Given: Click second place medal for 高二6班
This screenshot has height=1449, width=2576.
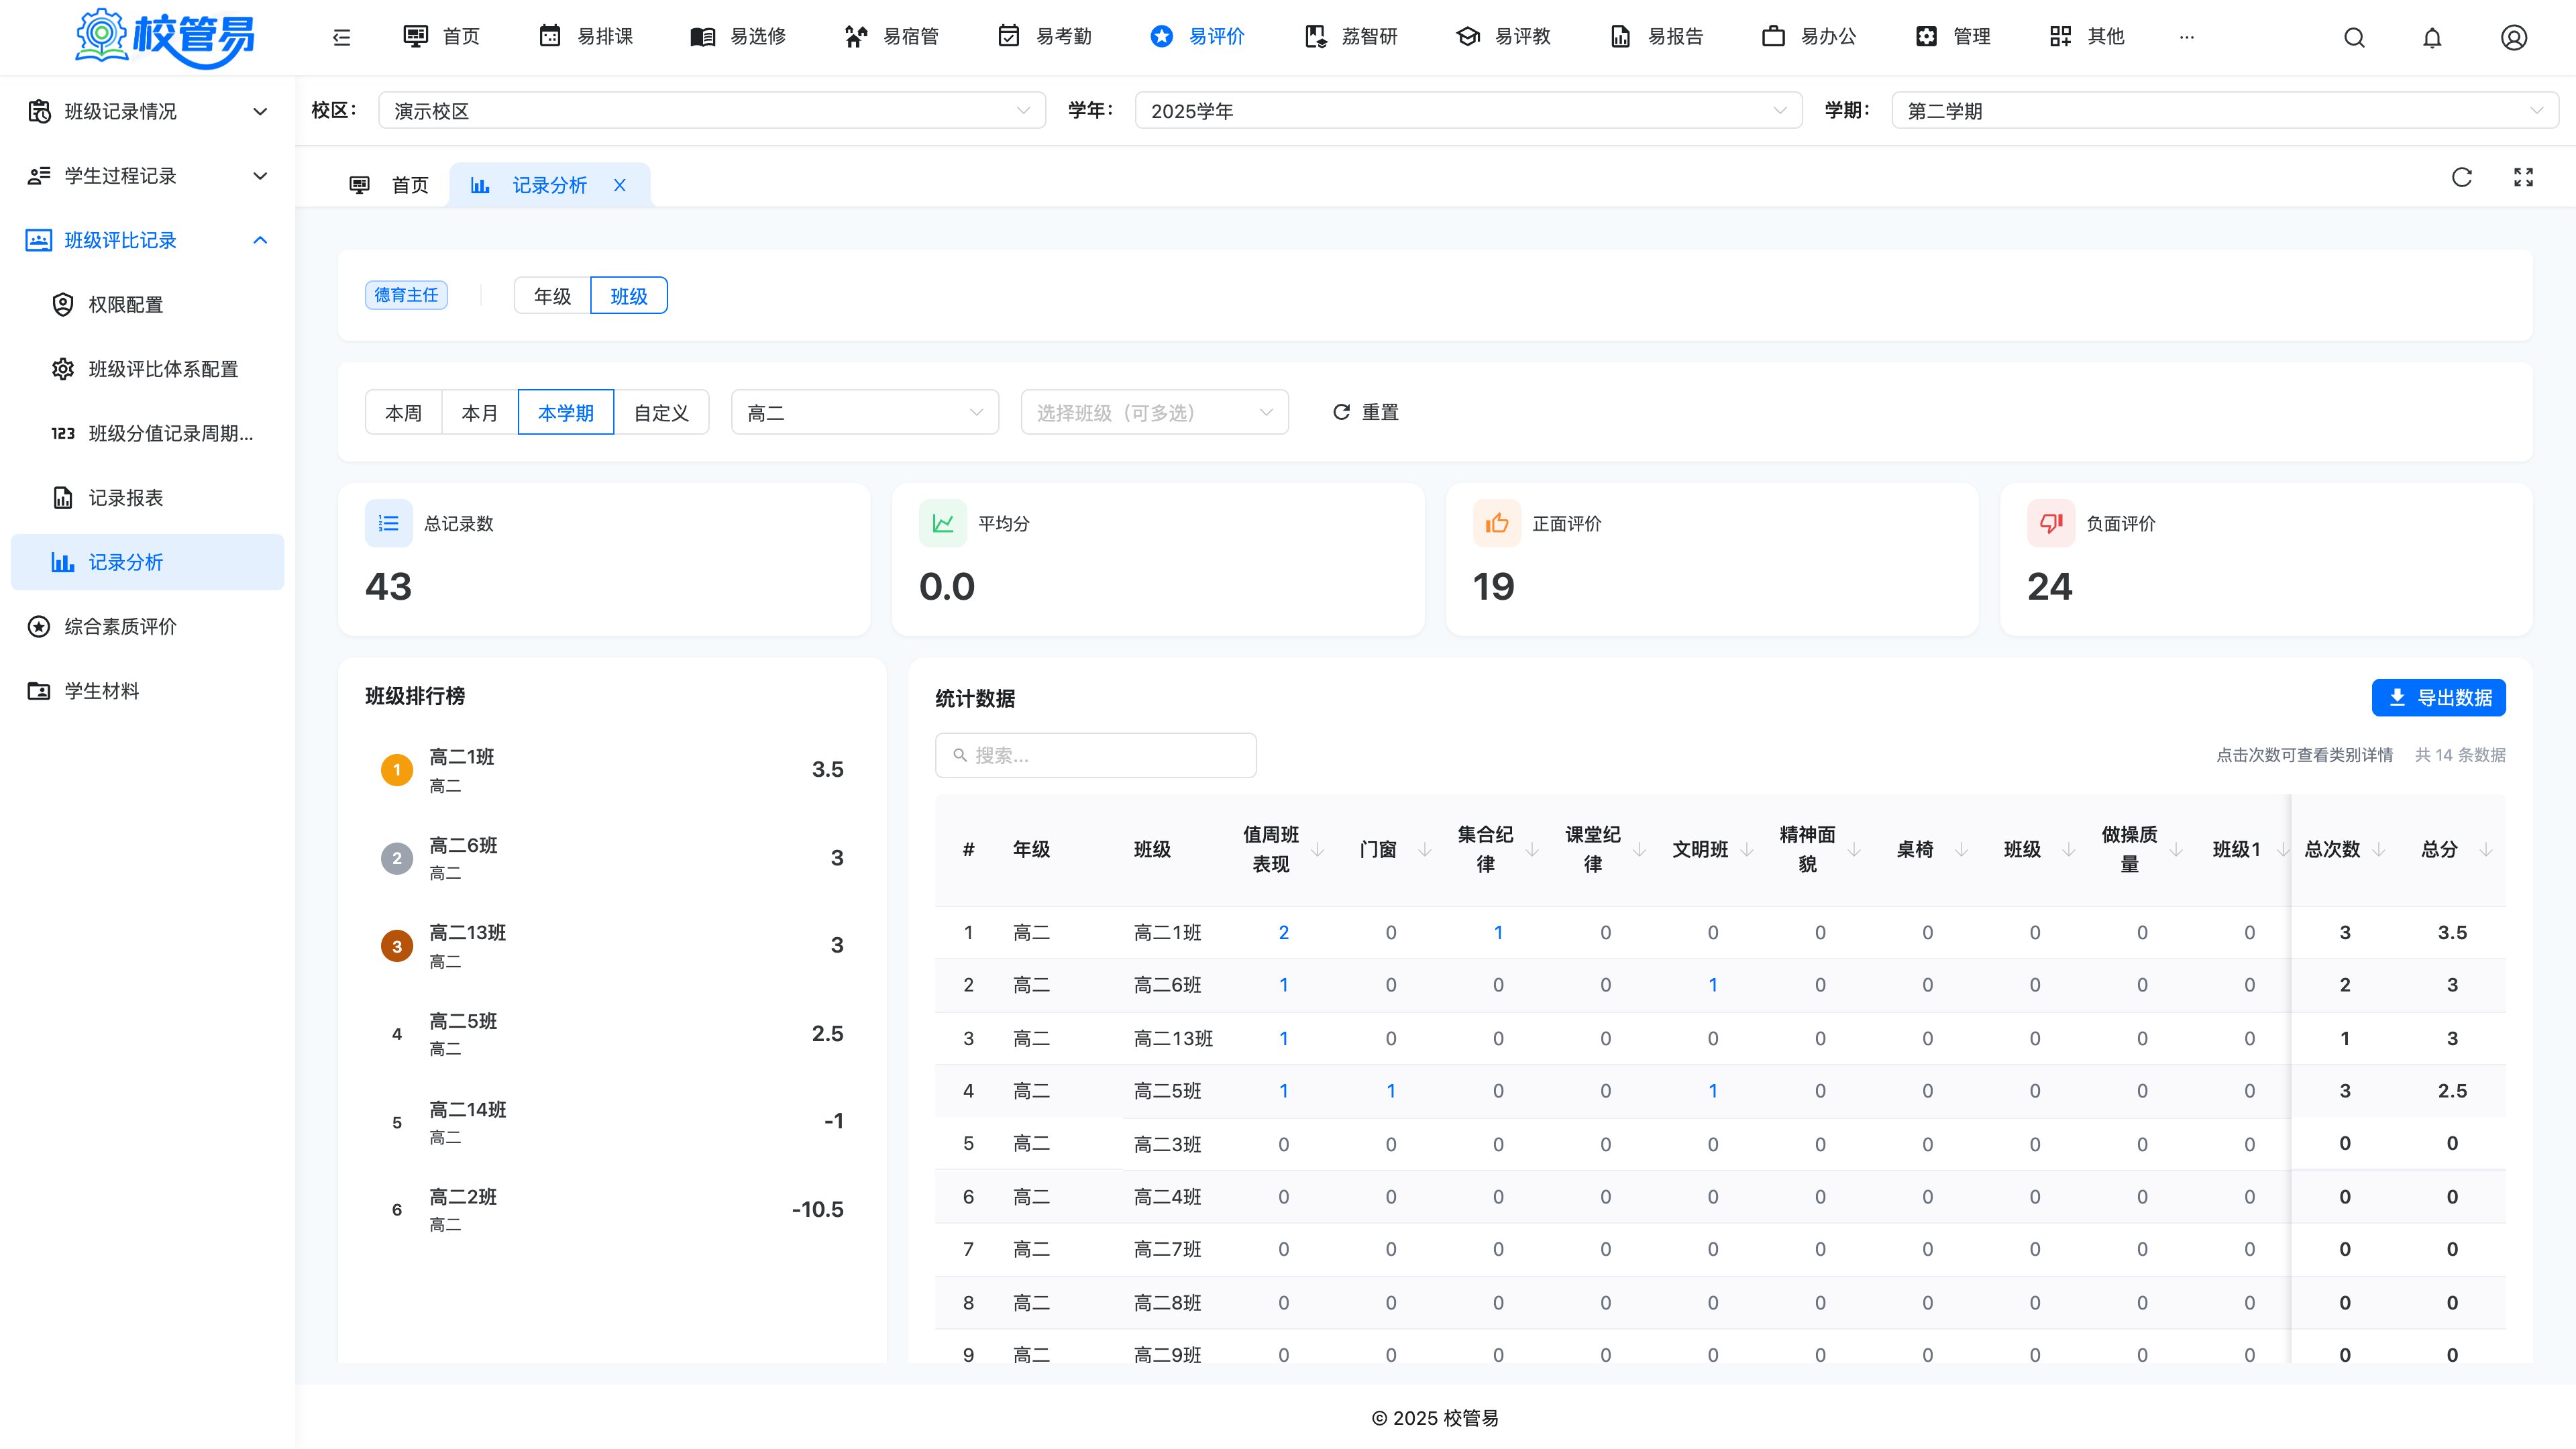Looking at the screenshot, I should 397,858.
